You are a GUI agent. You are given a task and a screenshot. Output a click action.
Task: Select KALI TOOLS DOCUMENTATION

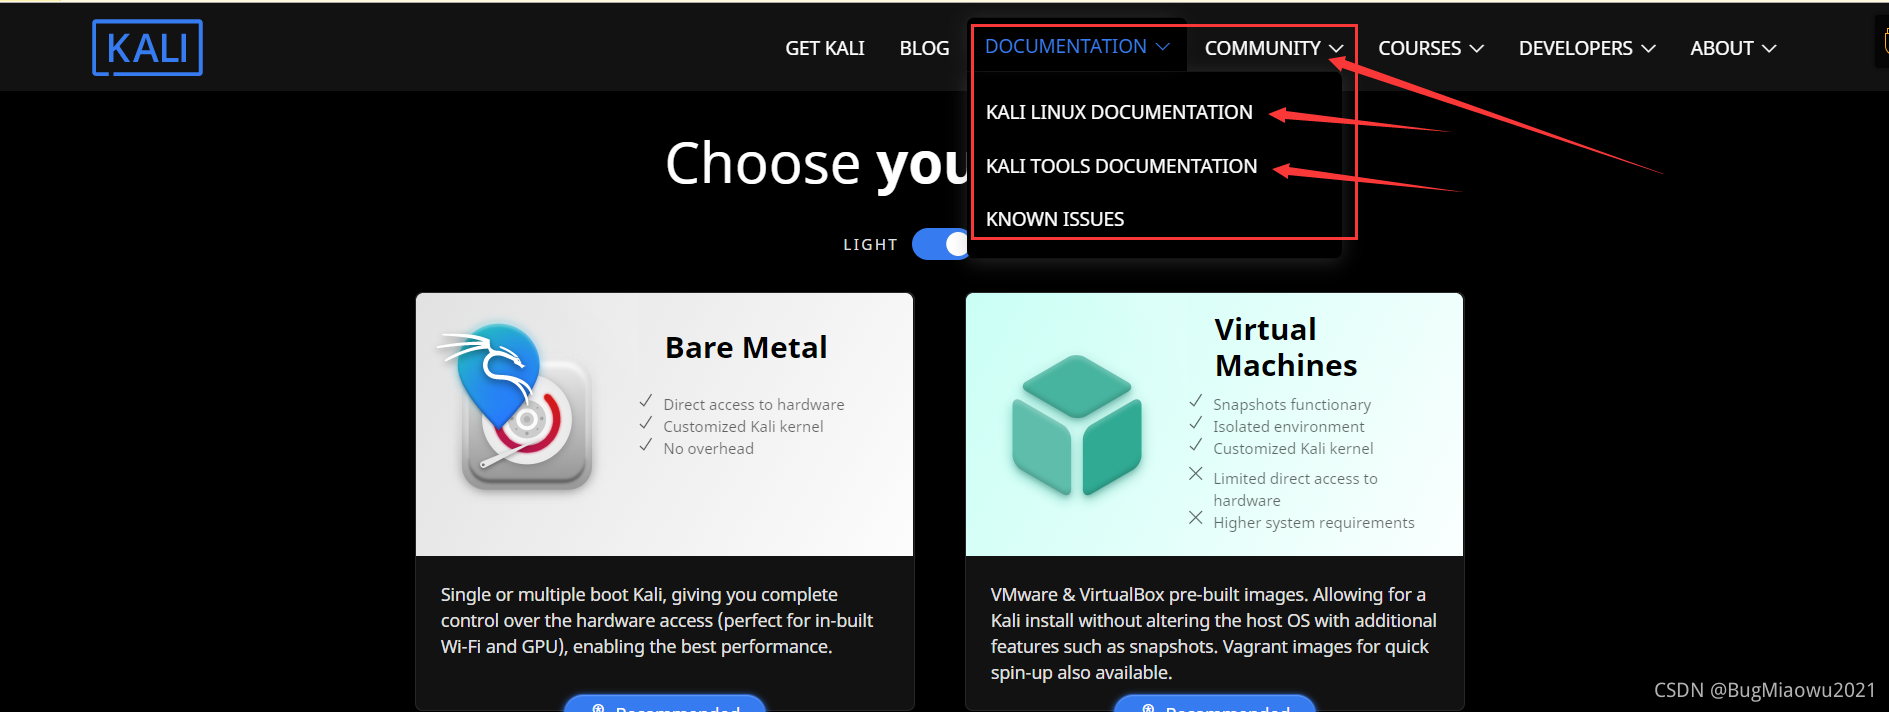(1121, 166)
